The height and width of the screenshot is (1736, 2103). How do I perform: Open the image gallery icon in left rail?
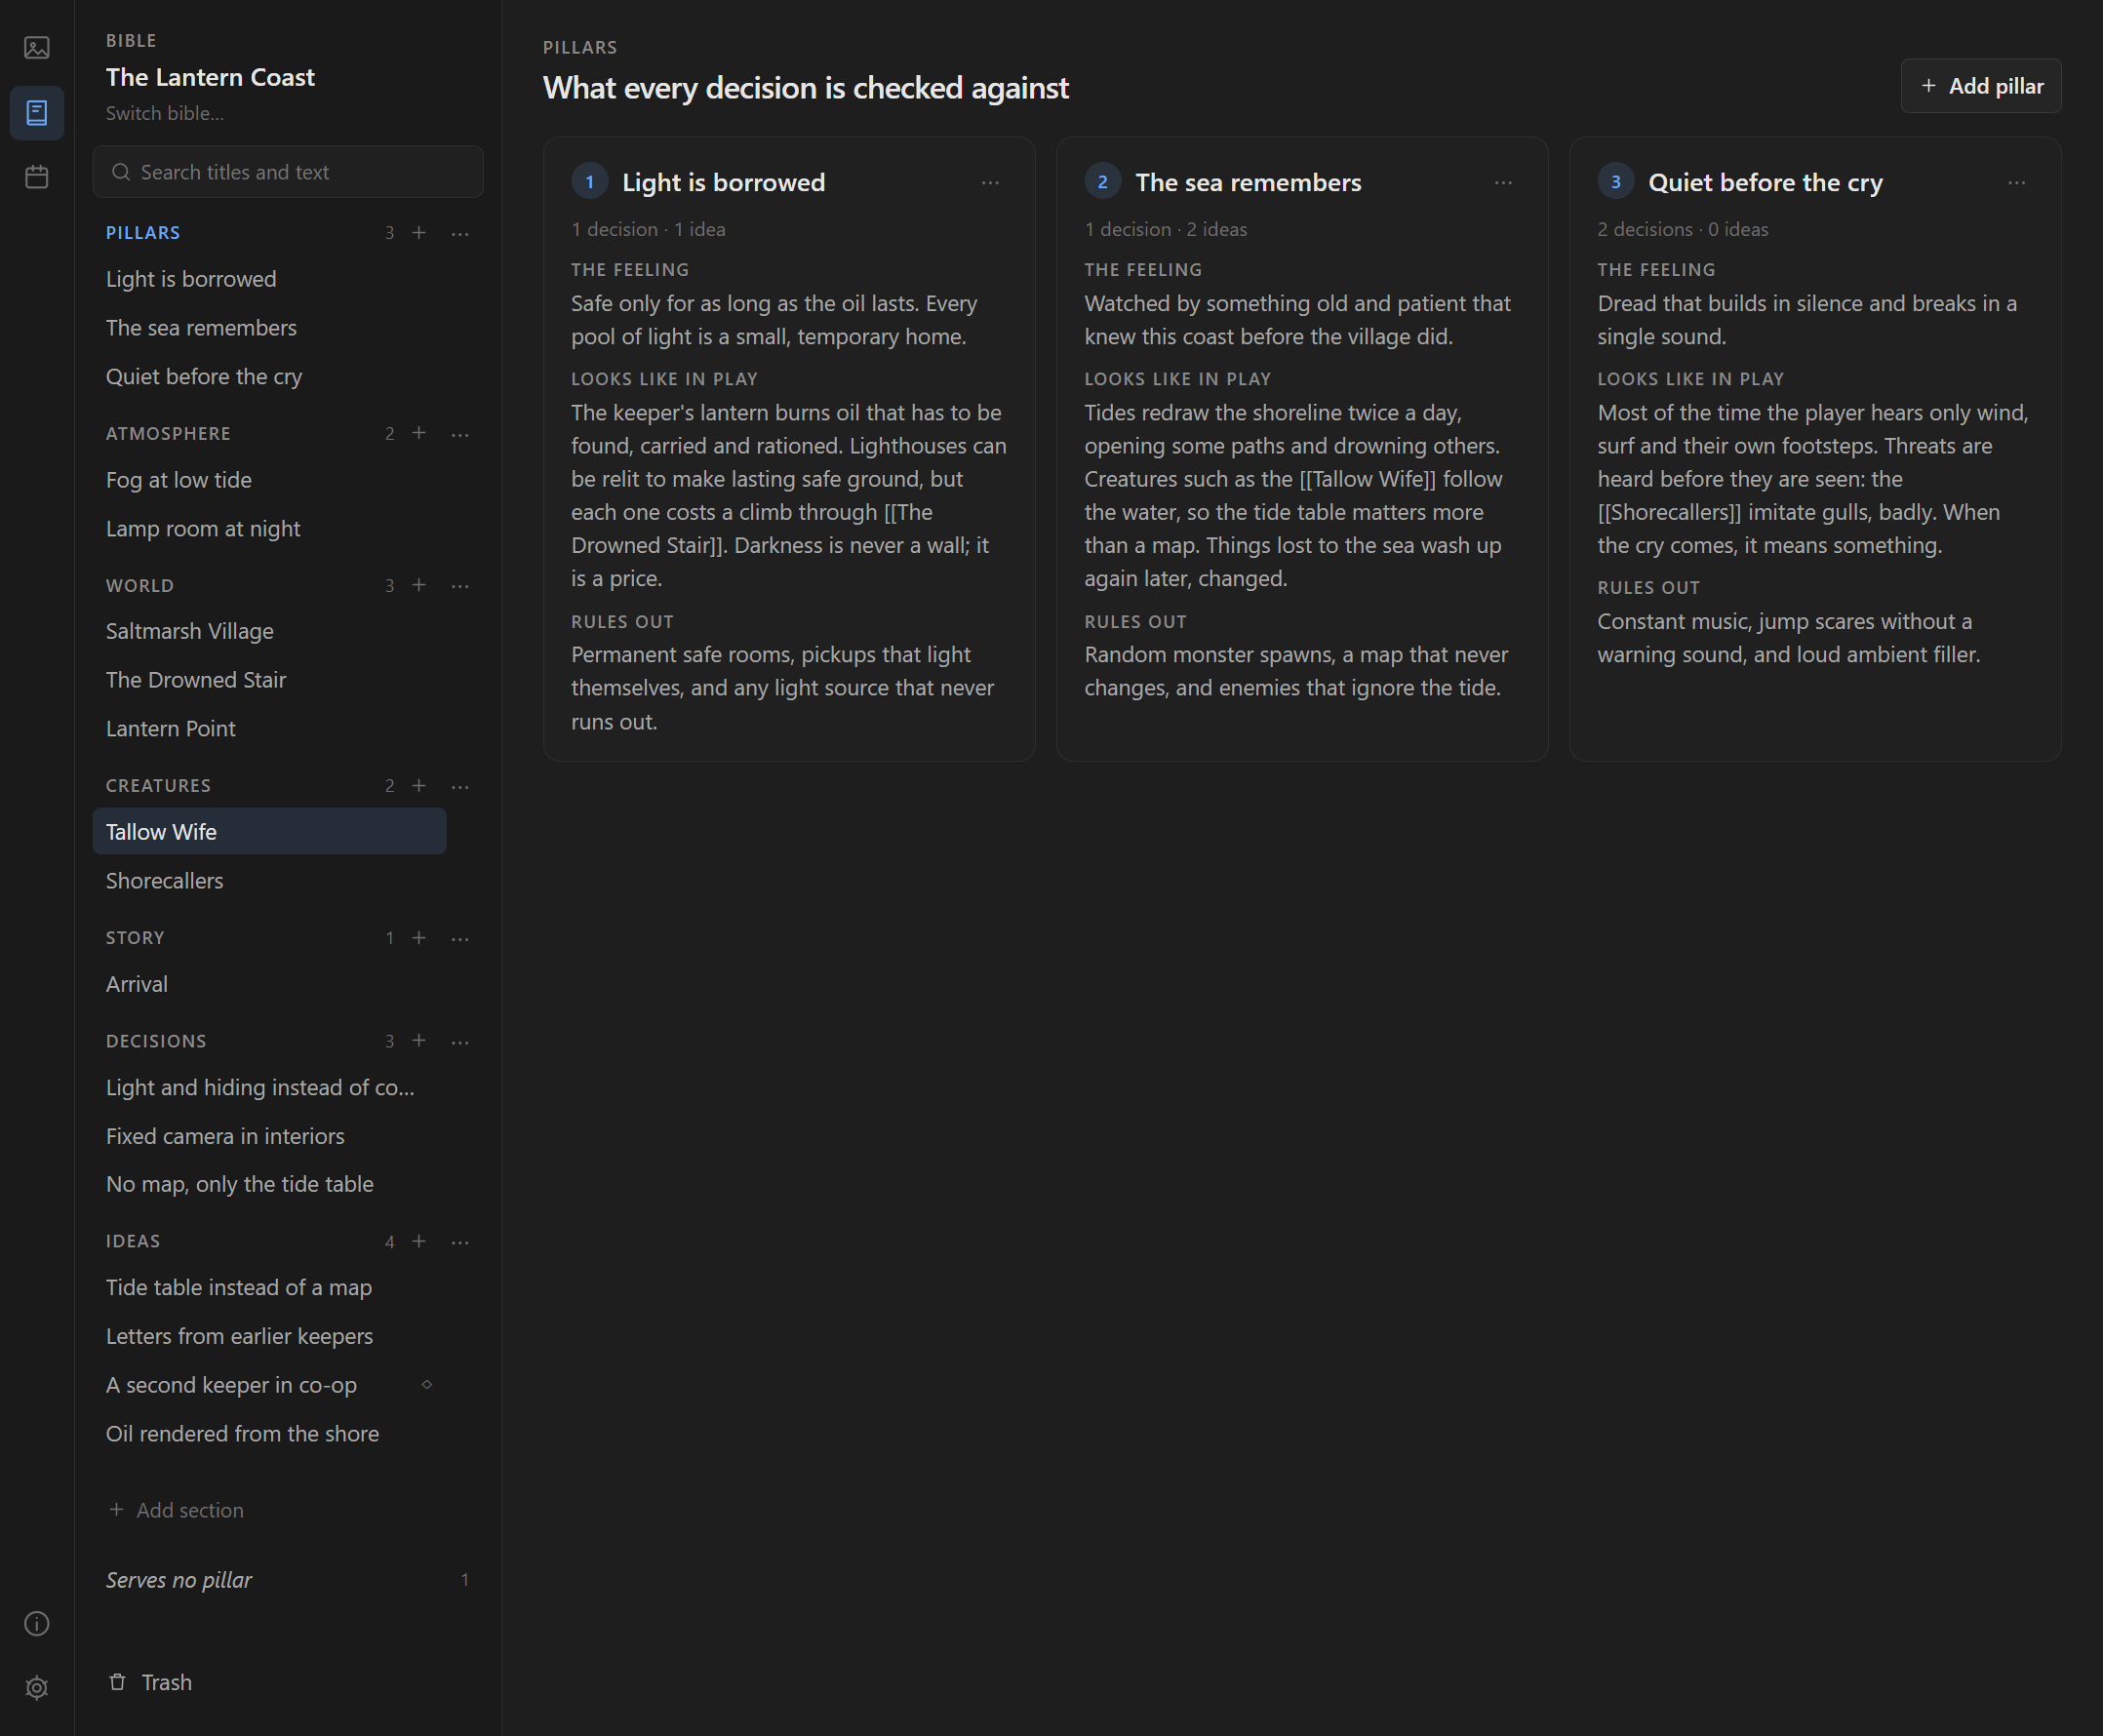37,48
